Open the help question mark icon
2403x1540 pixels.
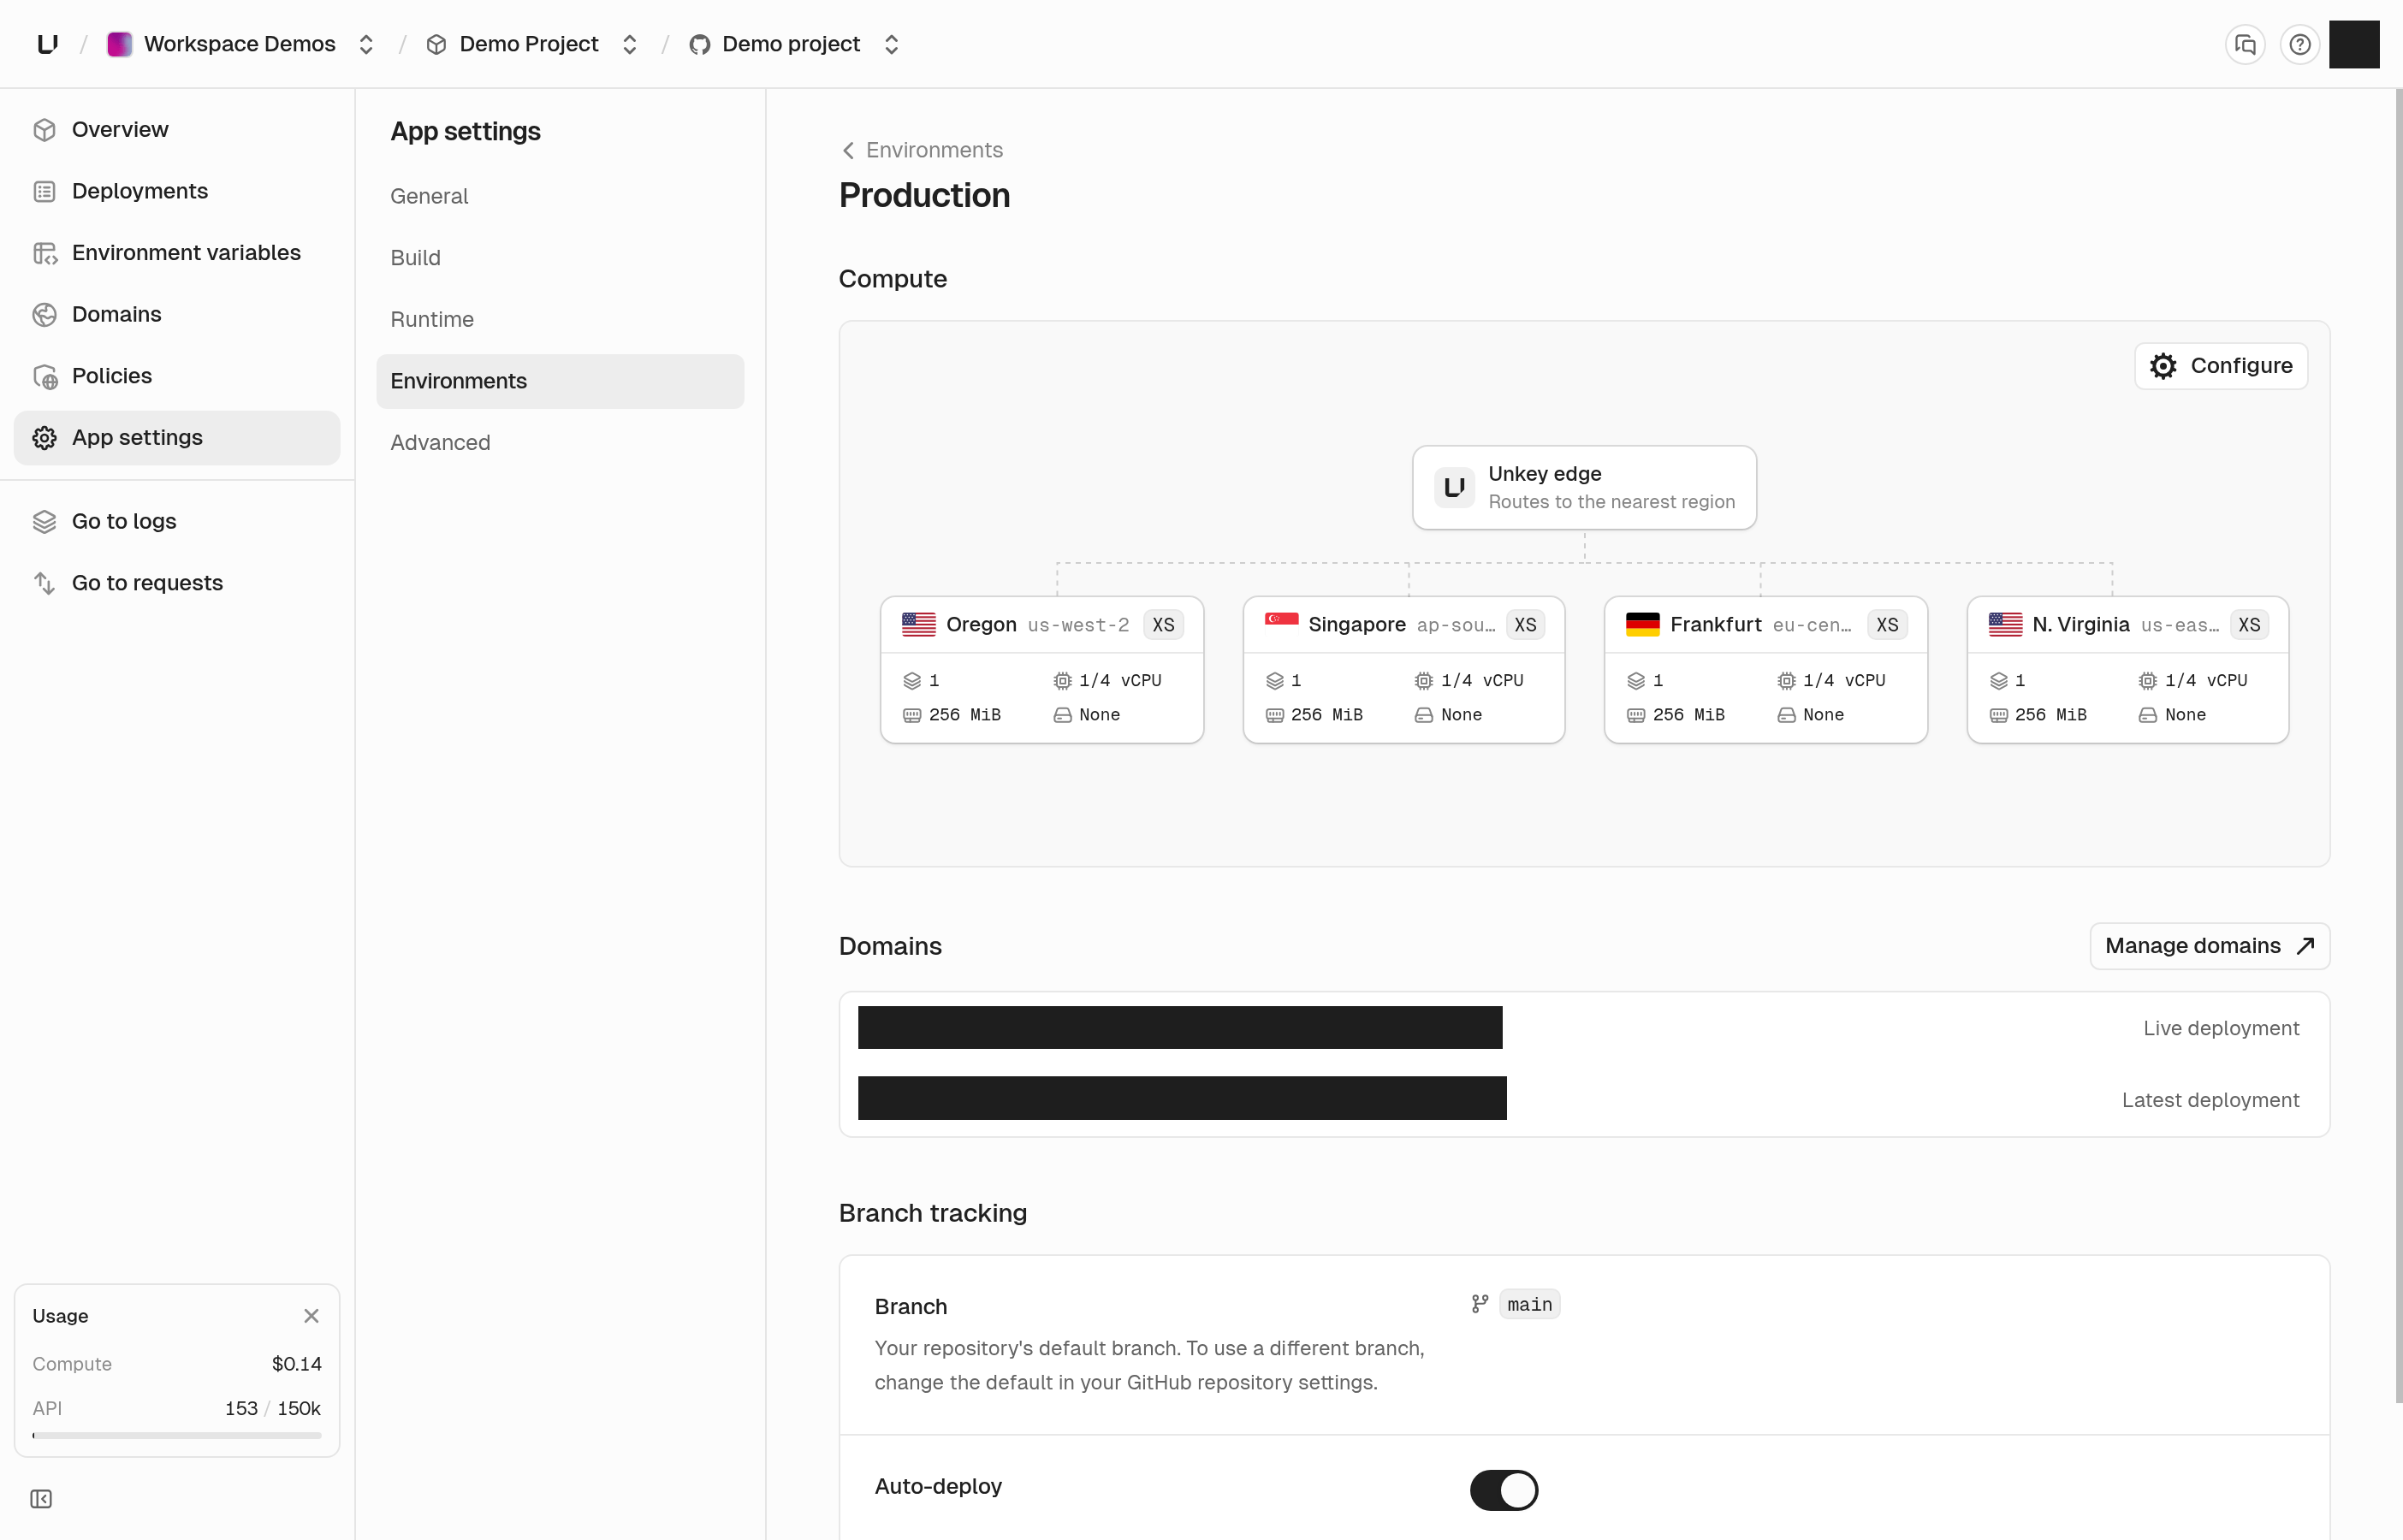pos(2300,44)
